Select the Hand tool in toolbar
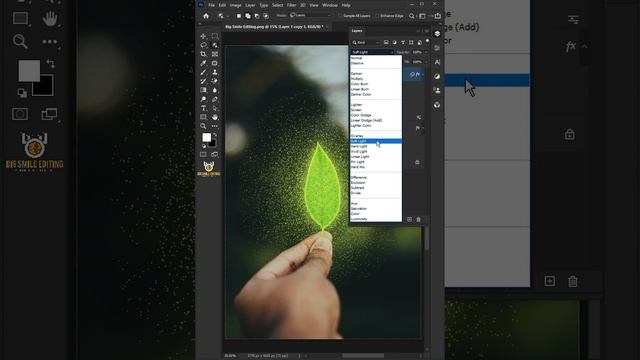 [x=215, y=117]
